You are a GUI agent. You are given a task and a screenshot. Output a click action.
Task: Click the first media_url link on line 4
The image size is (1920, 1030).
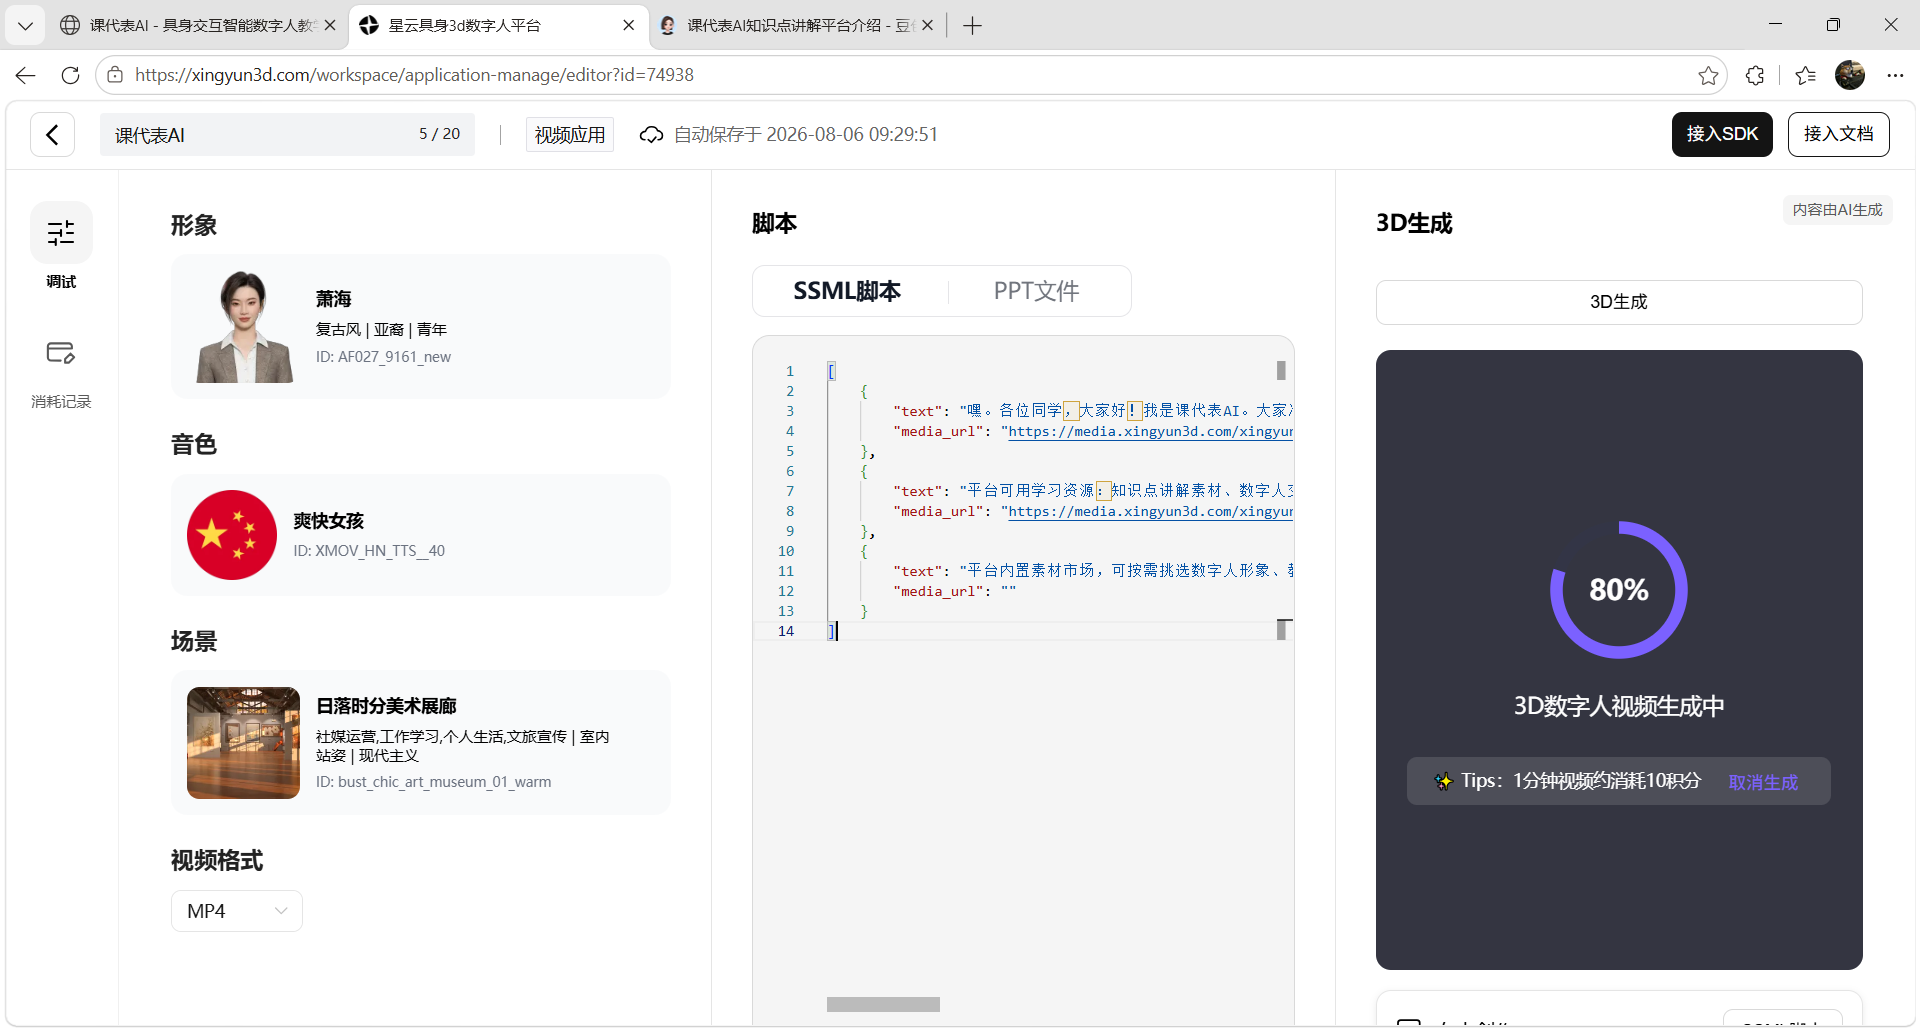pyautogui.click(x=1150, y=431)
